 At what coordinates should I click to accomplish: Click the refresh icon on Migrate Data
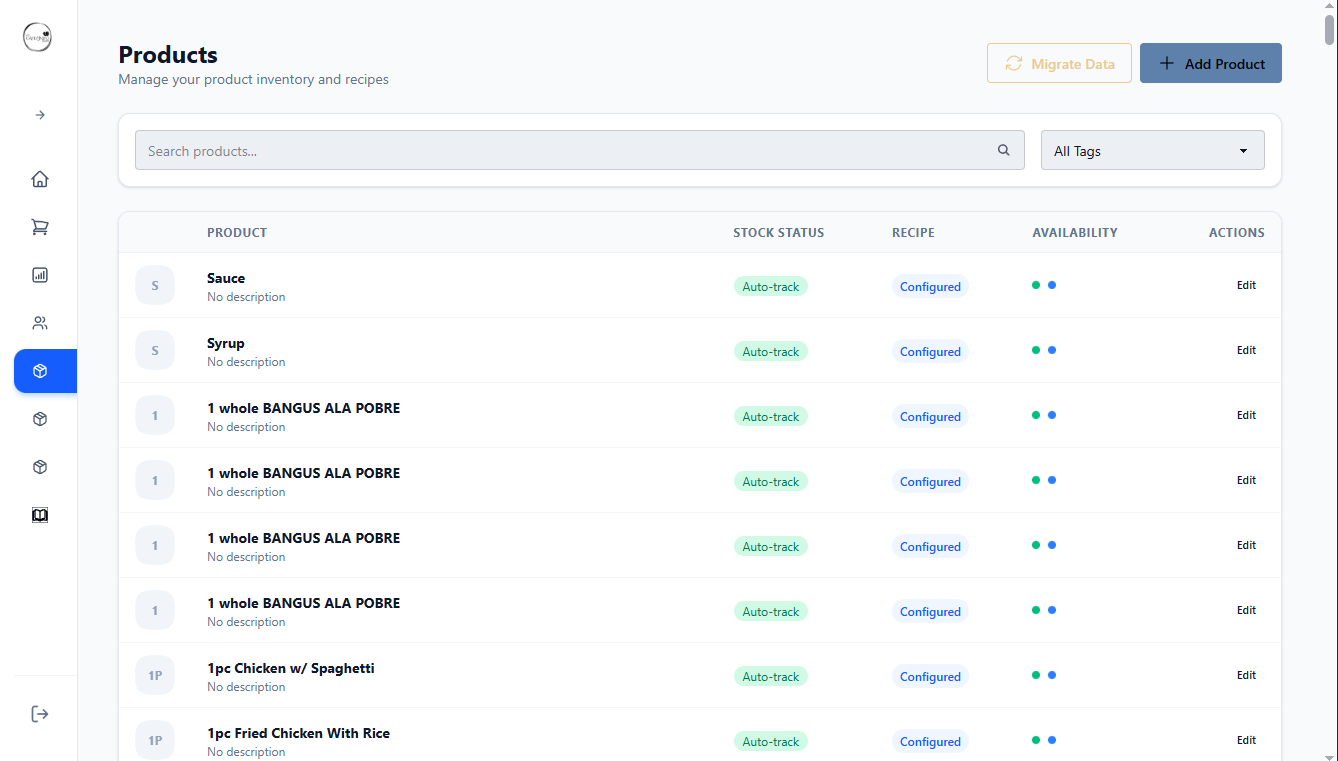[x=1014, y=64]
